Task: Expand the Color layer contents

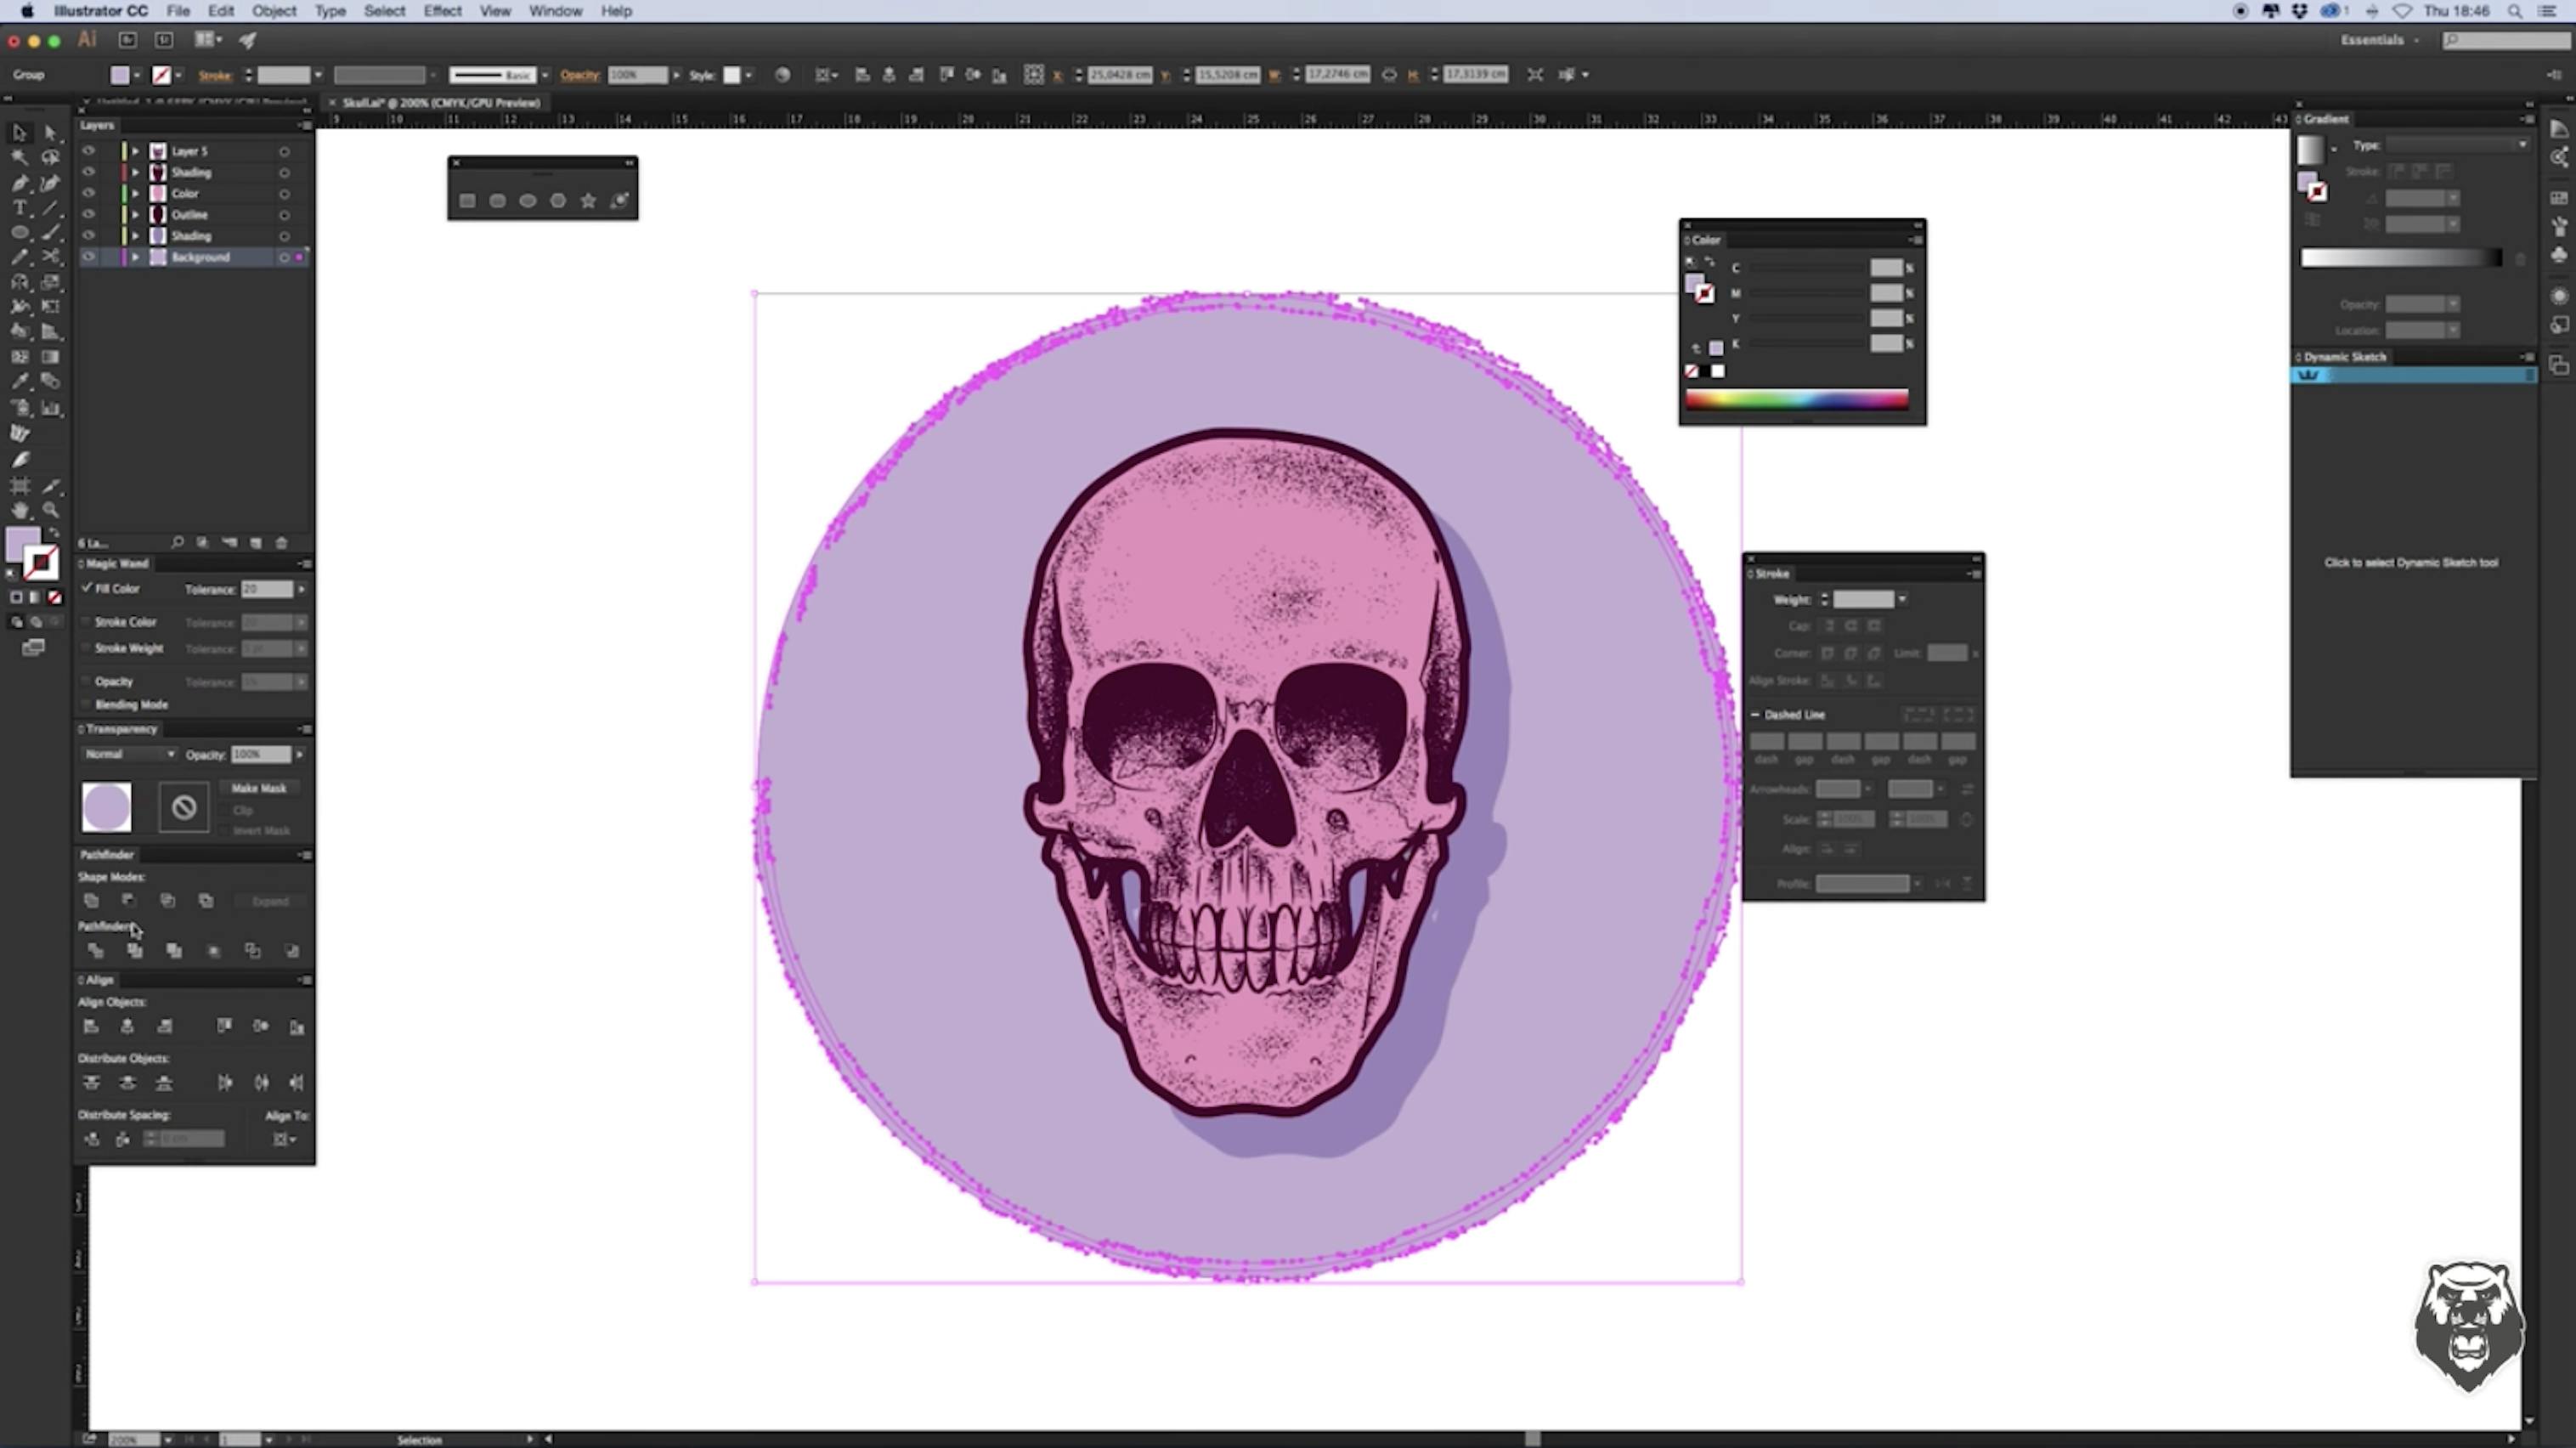Action: click(x=136, y=194)
